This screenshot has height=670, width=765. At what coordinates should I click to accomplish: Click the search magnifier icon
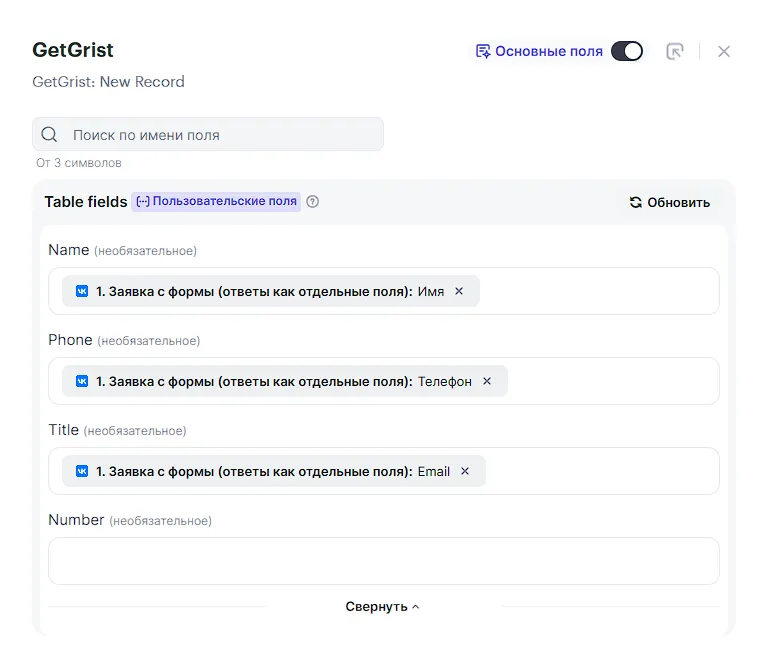49,135
